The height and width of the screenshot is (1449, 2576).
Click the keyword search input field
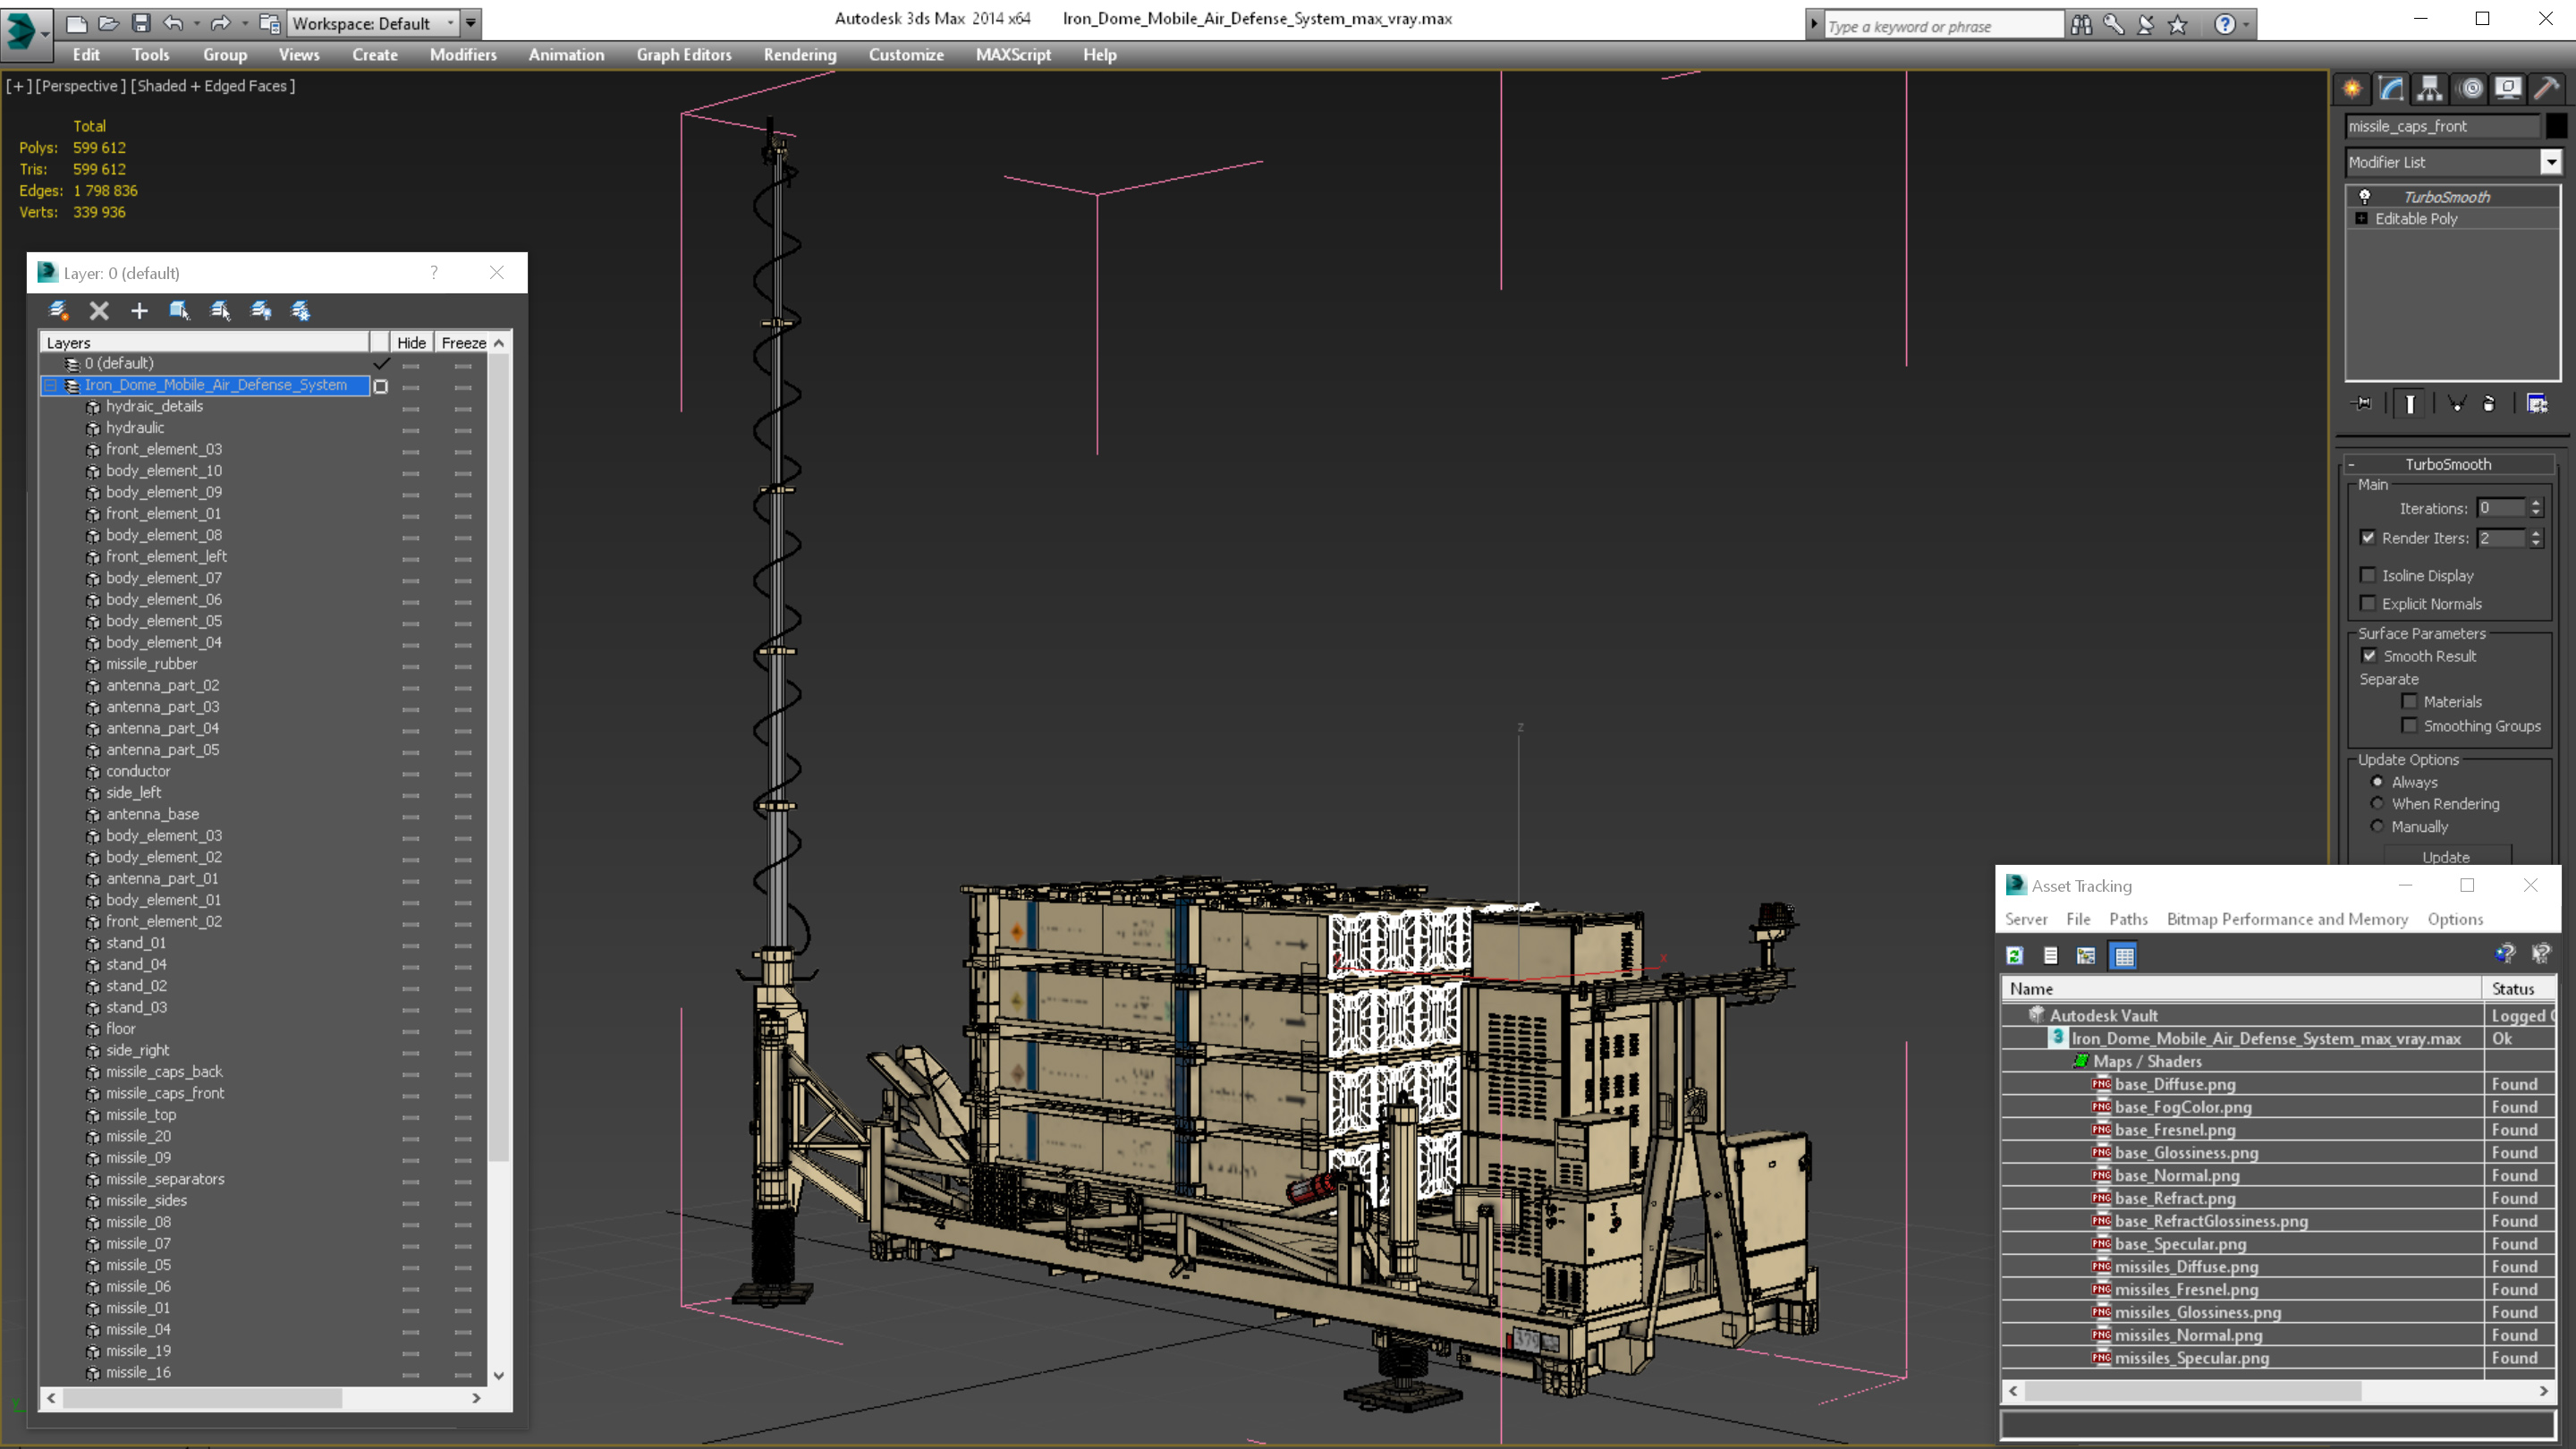[x=1940, y=26]
